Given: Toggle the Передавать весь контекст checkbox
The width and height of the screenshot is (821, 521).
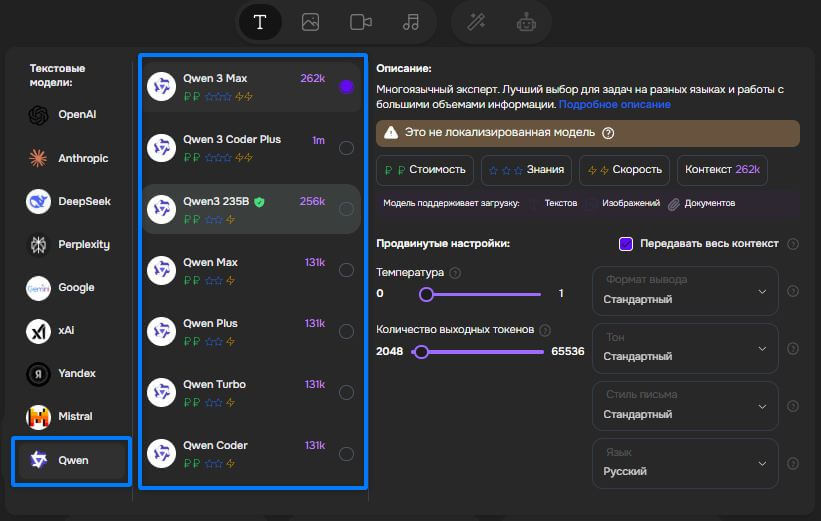Looking at the screenshot, I should pyautogui.click(x=626, y=243).
